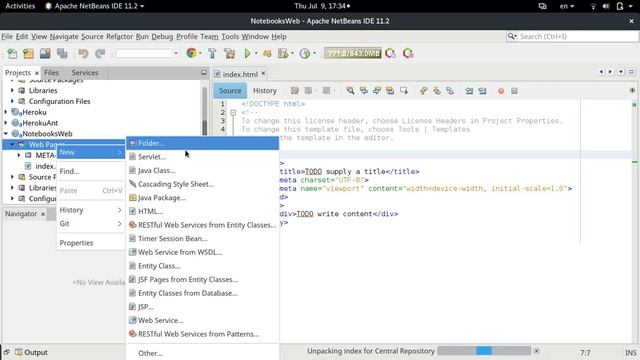This screenshot has height=360, width=640.
Task: Click the system volume icon in top bar
Action: (x=606, y=6)
